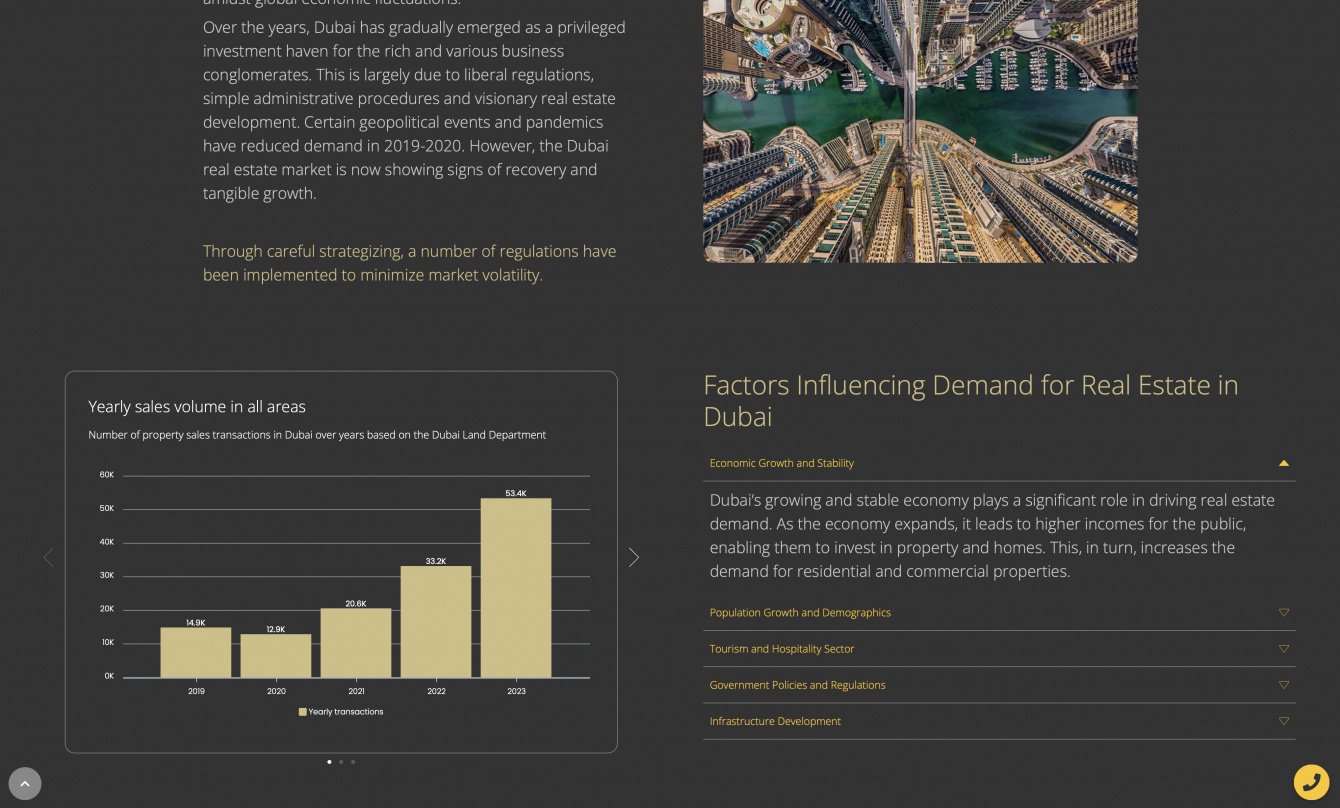Select the third carousel pagination dot

353,762
